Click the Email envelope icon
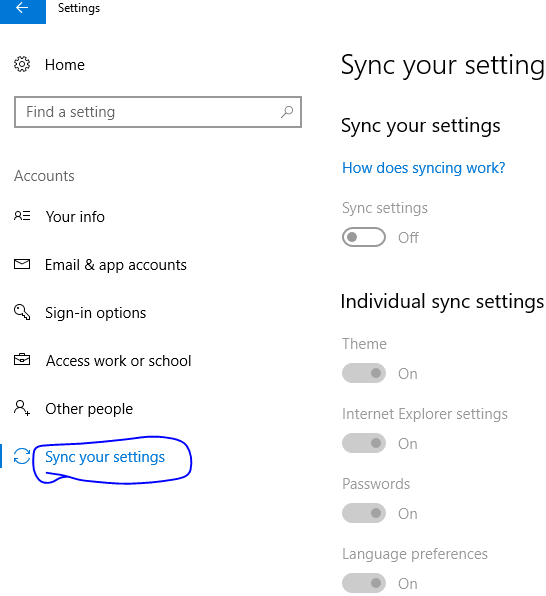The image size is (546, 596). click(22, 264)
